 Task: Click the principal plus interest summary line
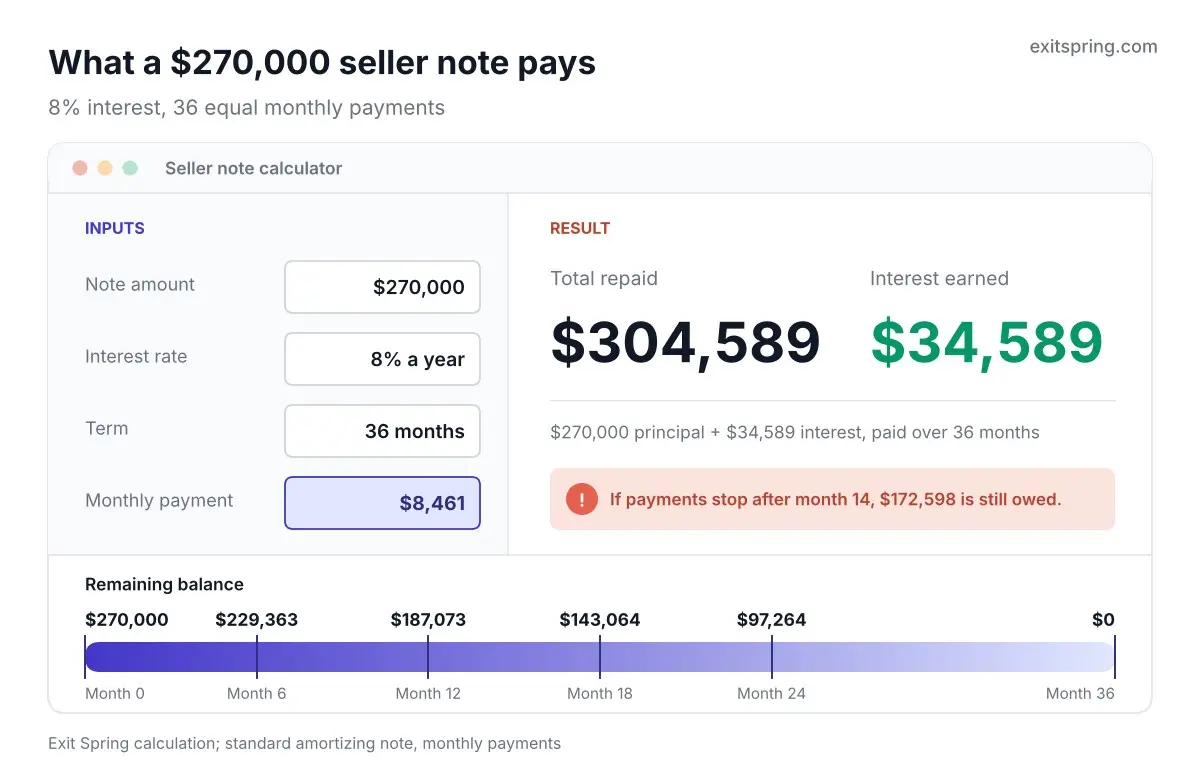click(795, 433)
